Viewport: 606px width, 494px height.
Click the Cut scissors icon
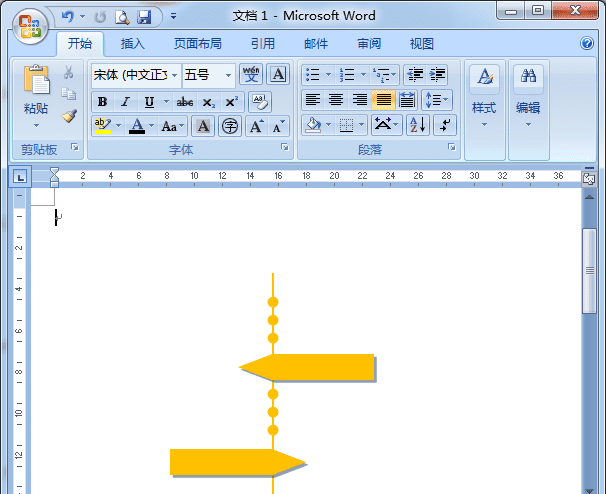[69, 72]
